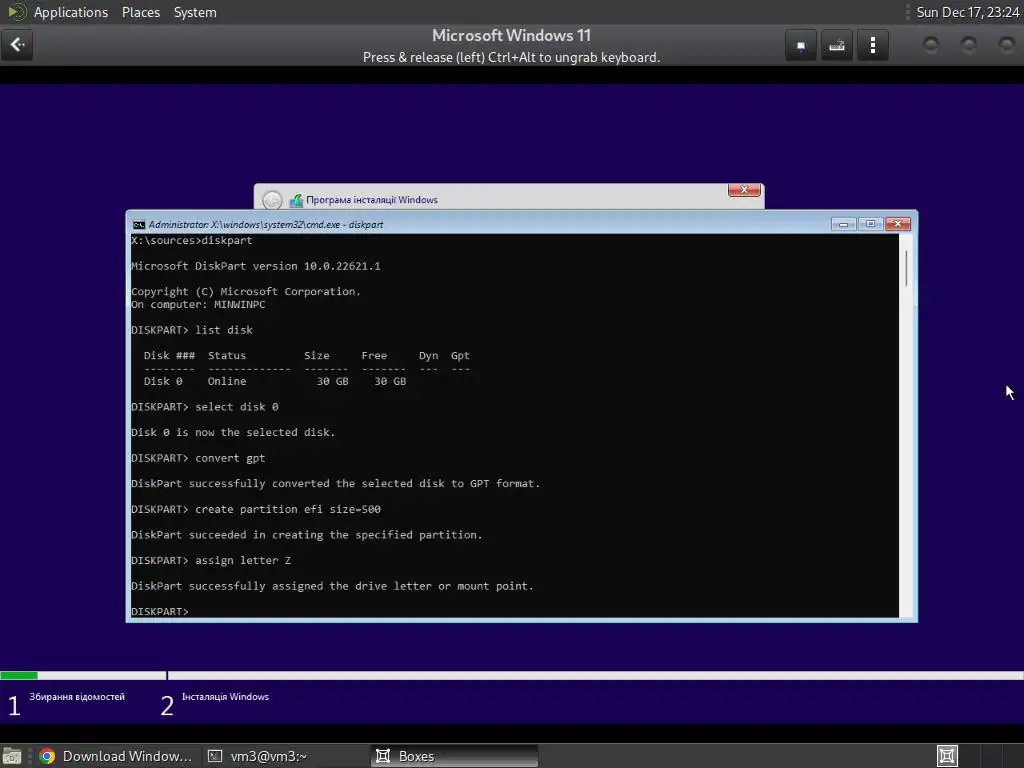The image size is (1024, 768).
Task: Click the 'Microsoft Windows 11' title in Boxes
Action: 511,35
